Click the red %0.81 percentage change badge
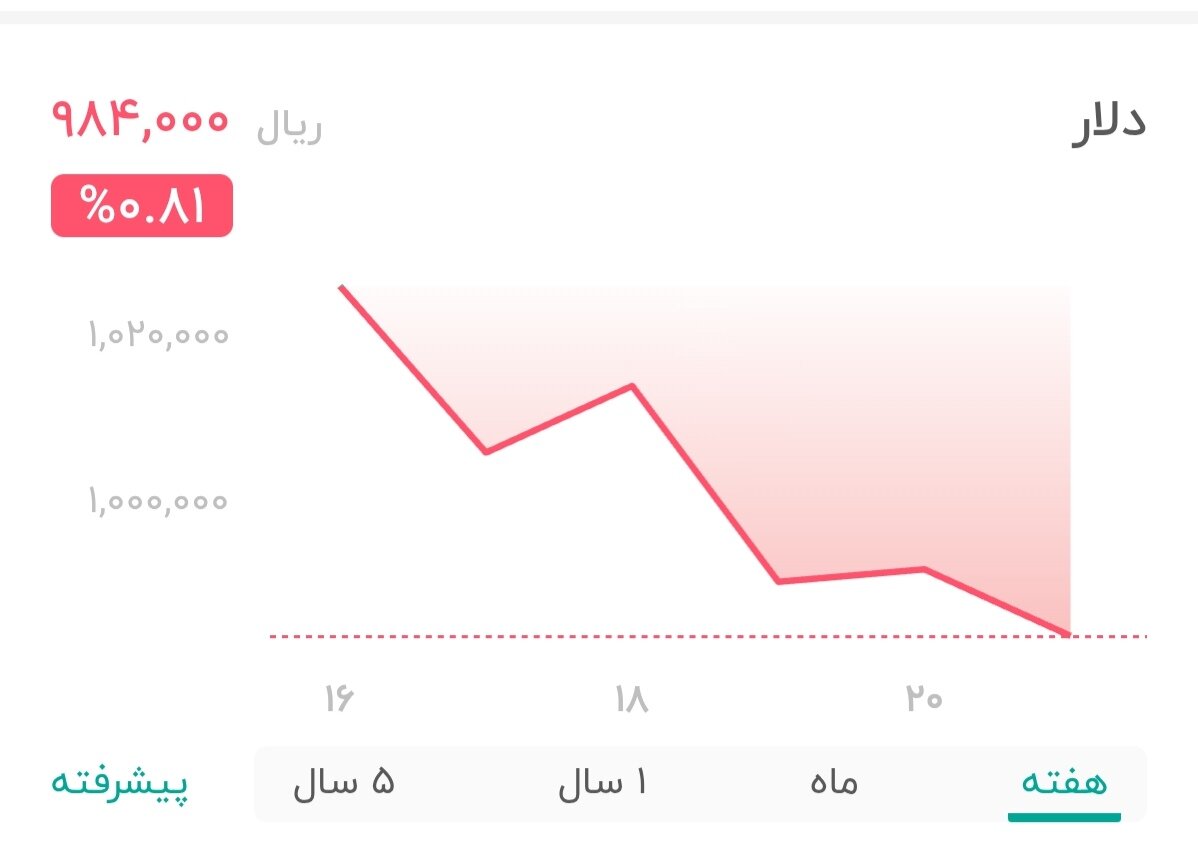 (x=140, y=207)
